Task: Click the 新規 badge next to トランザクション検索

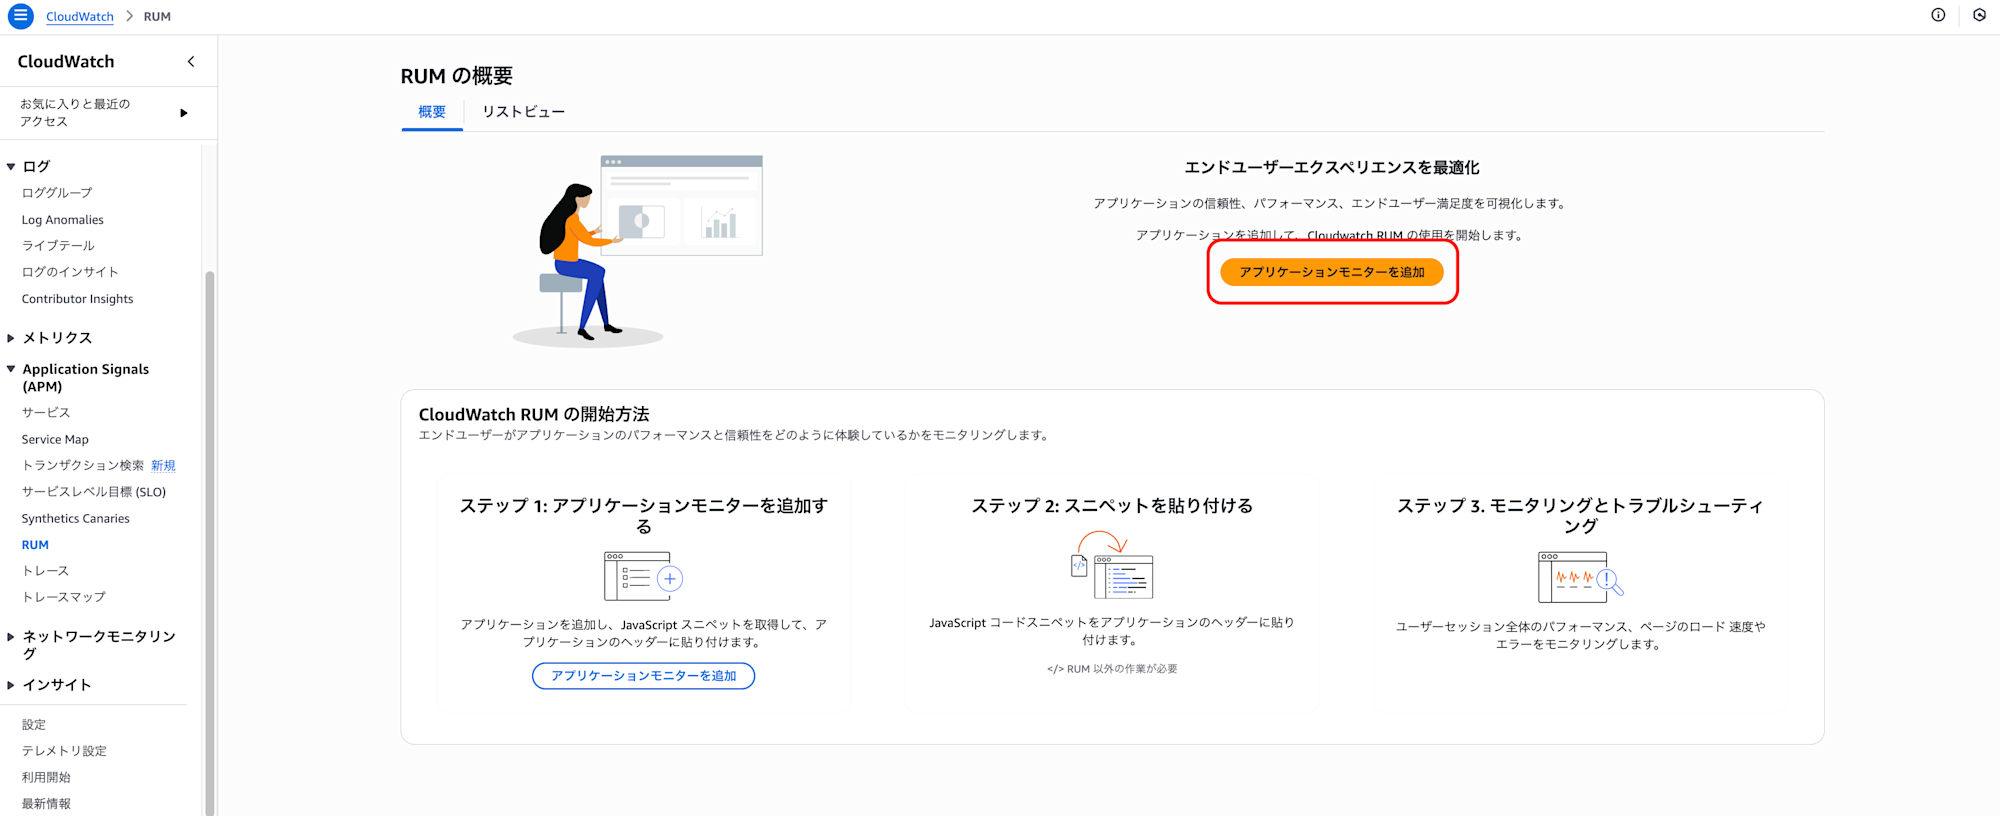Action: (x=163, y=465)
